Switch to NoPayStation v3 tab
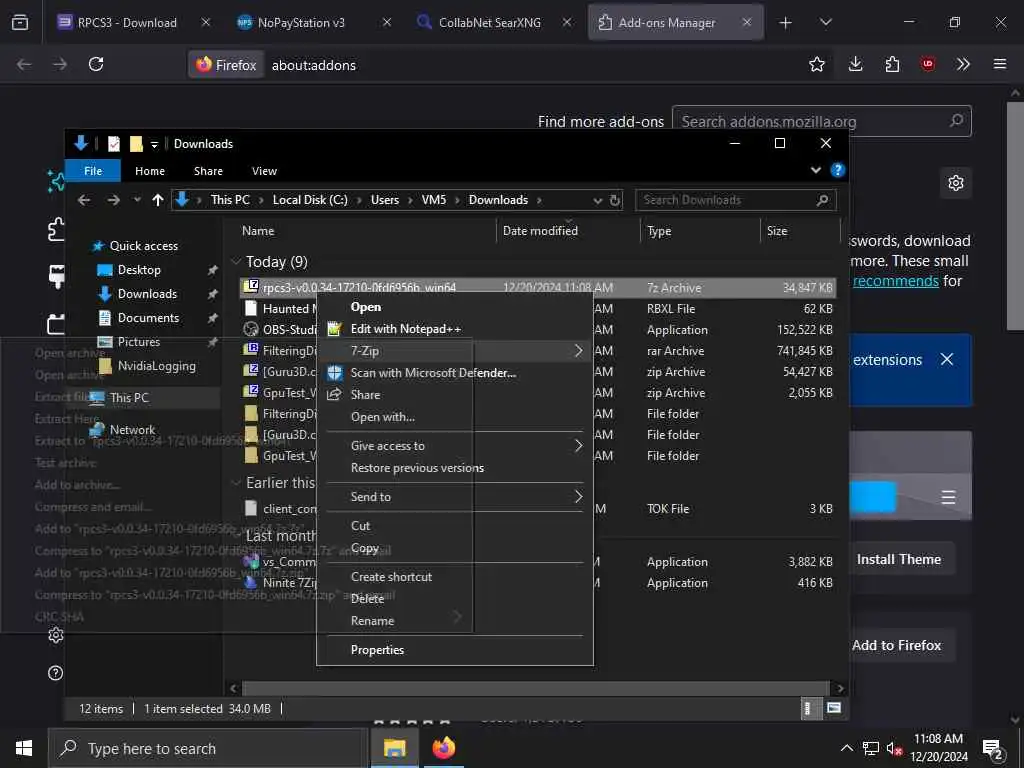Screen dimensions: 1024x768 point(301,22)
